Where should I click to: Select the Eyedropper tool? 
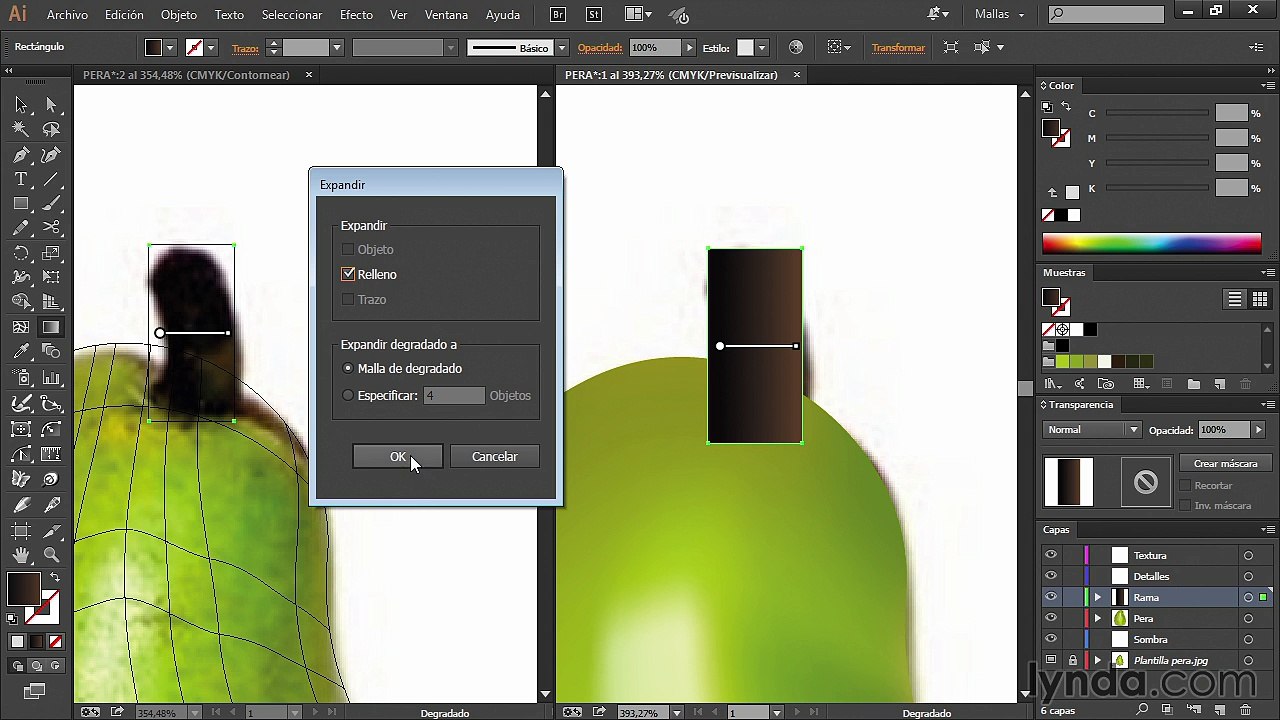(x=21, y=352)
